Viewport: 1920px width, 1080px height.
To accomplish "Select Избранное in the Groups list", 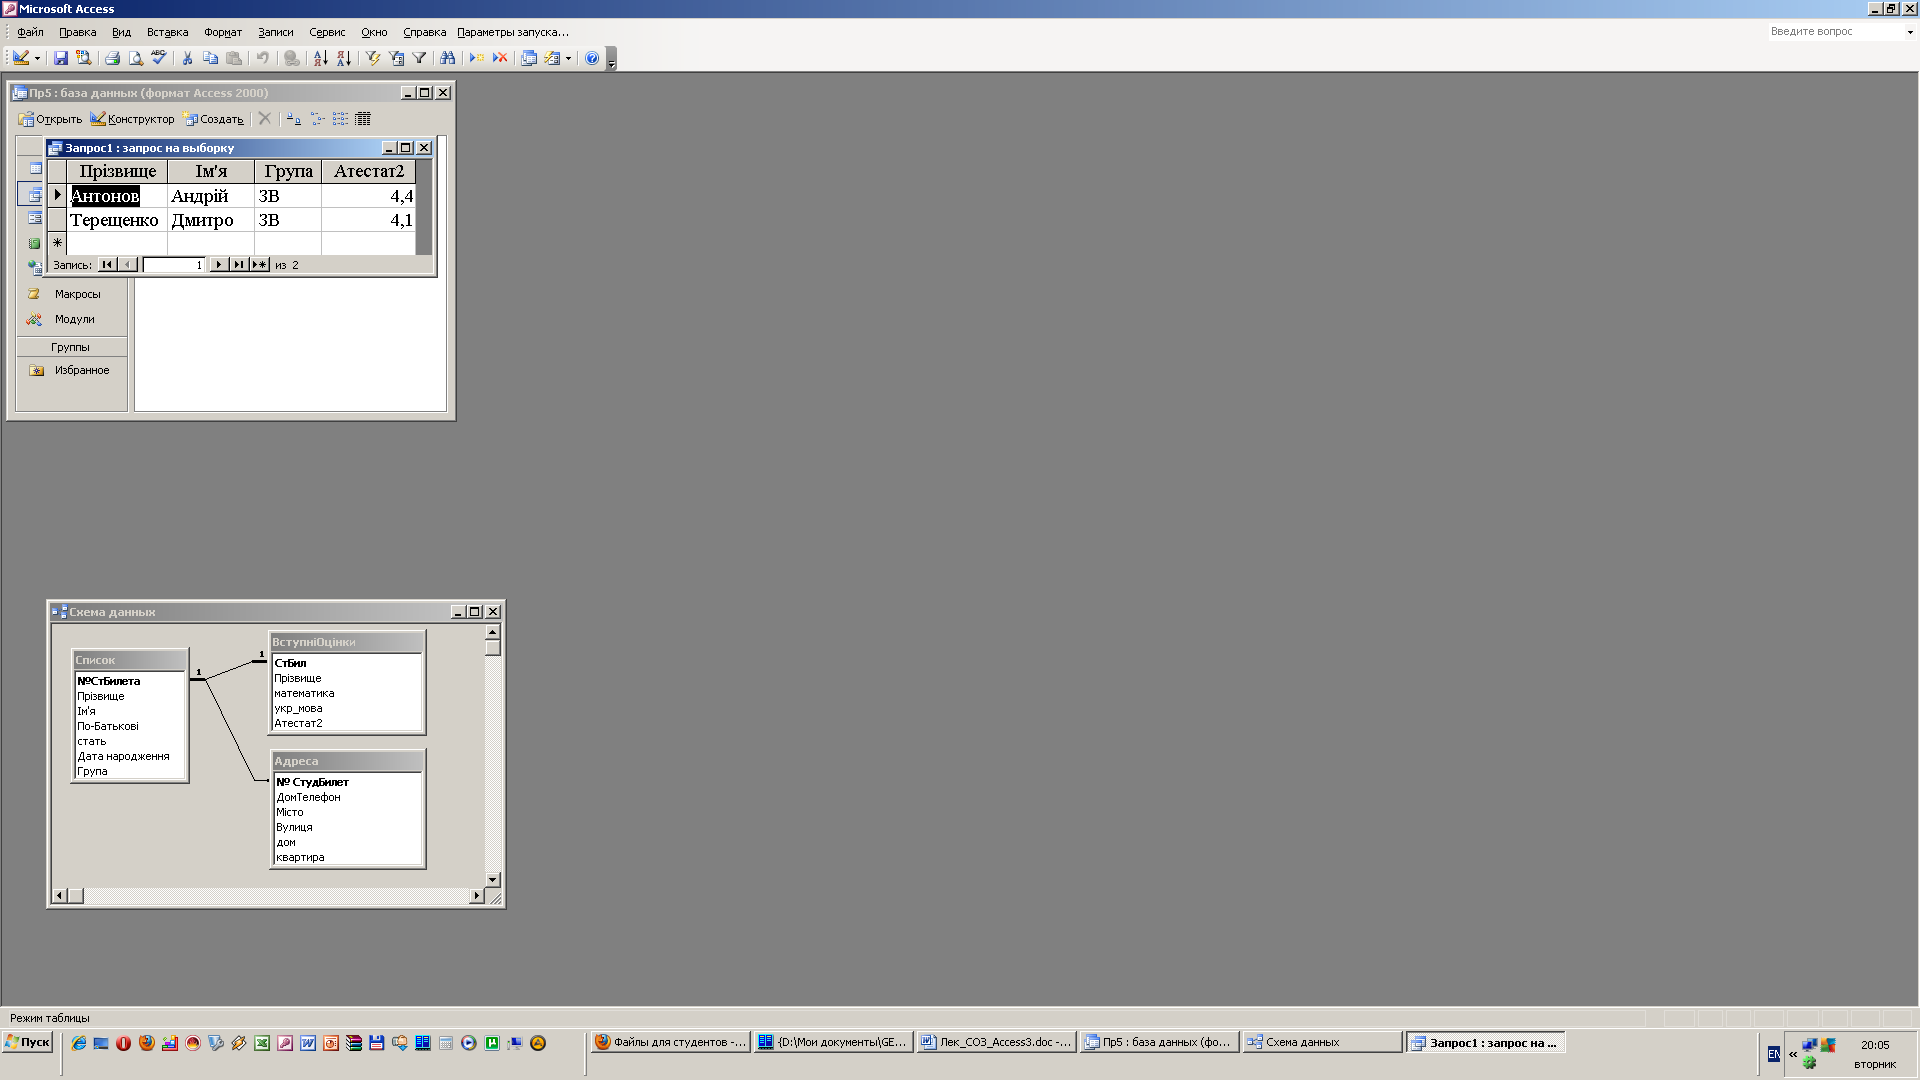I will (x=70, y=370).
